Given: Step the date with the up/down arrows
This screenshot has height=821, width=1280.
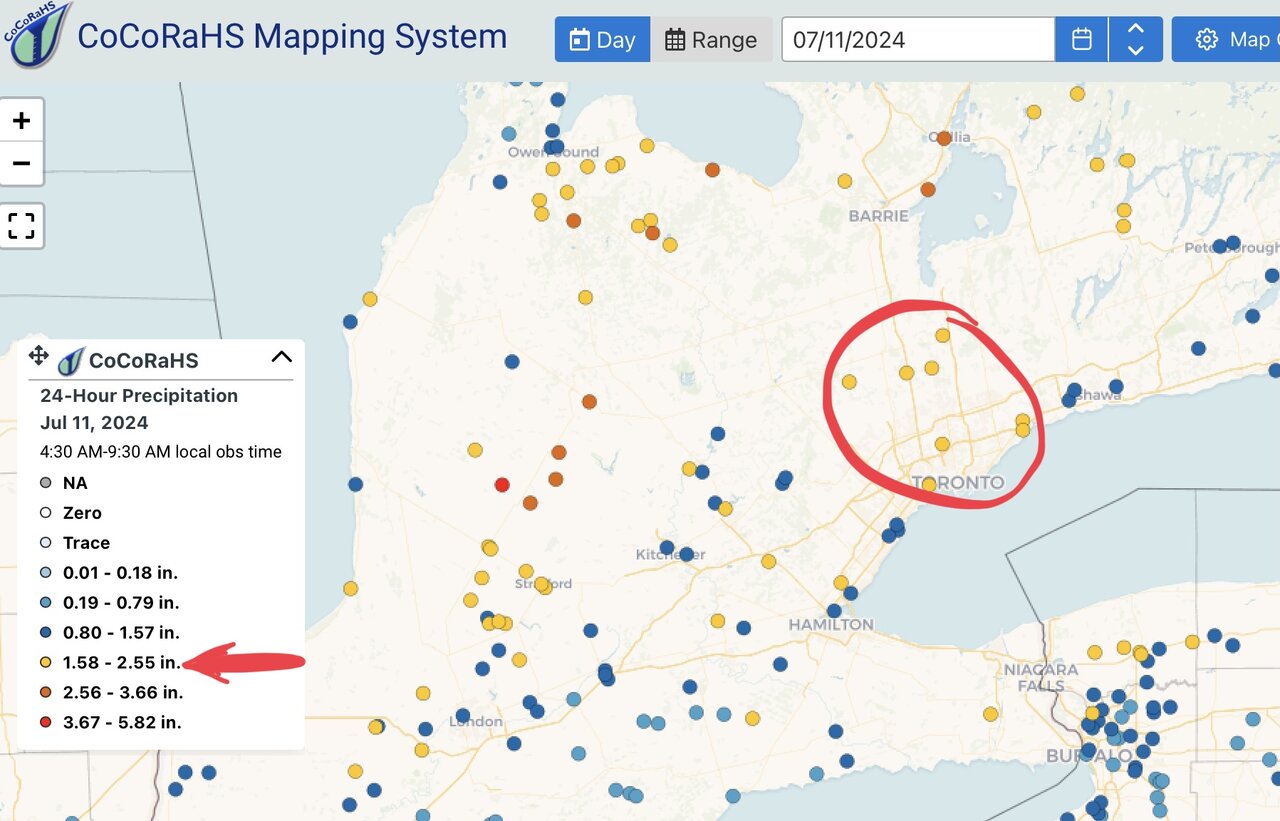Looking at the screenshot, I should [x=1135, y=39].
